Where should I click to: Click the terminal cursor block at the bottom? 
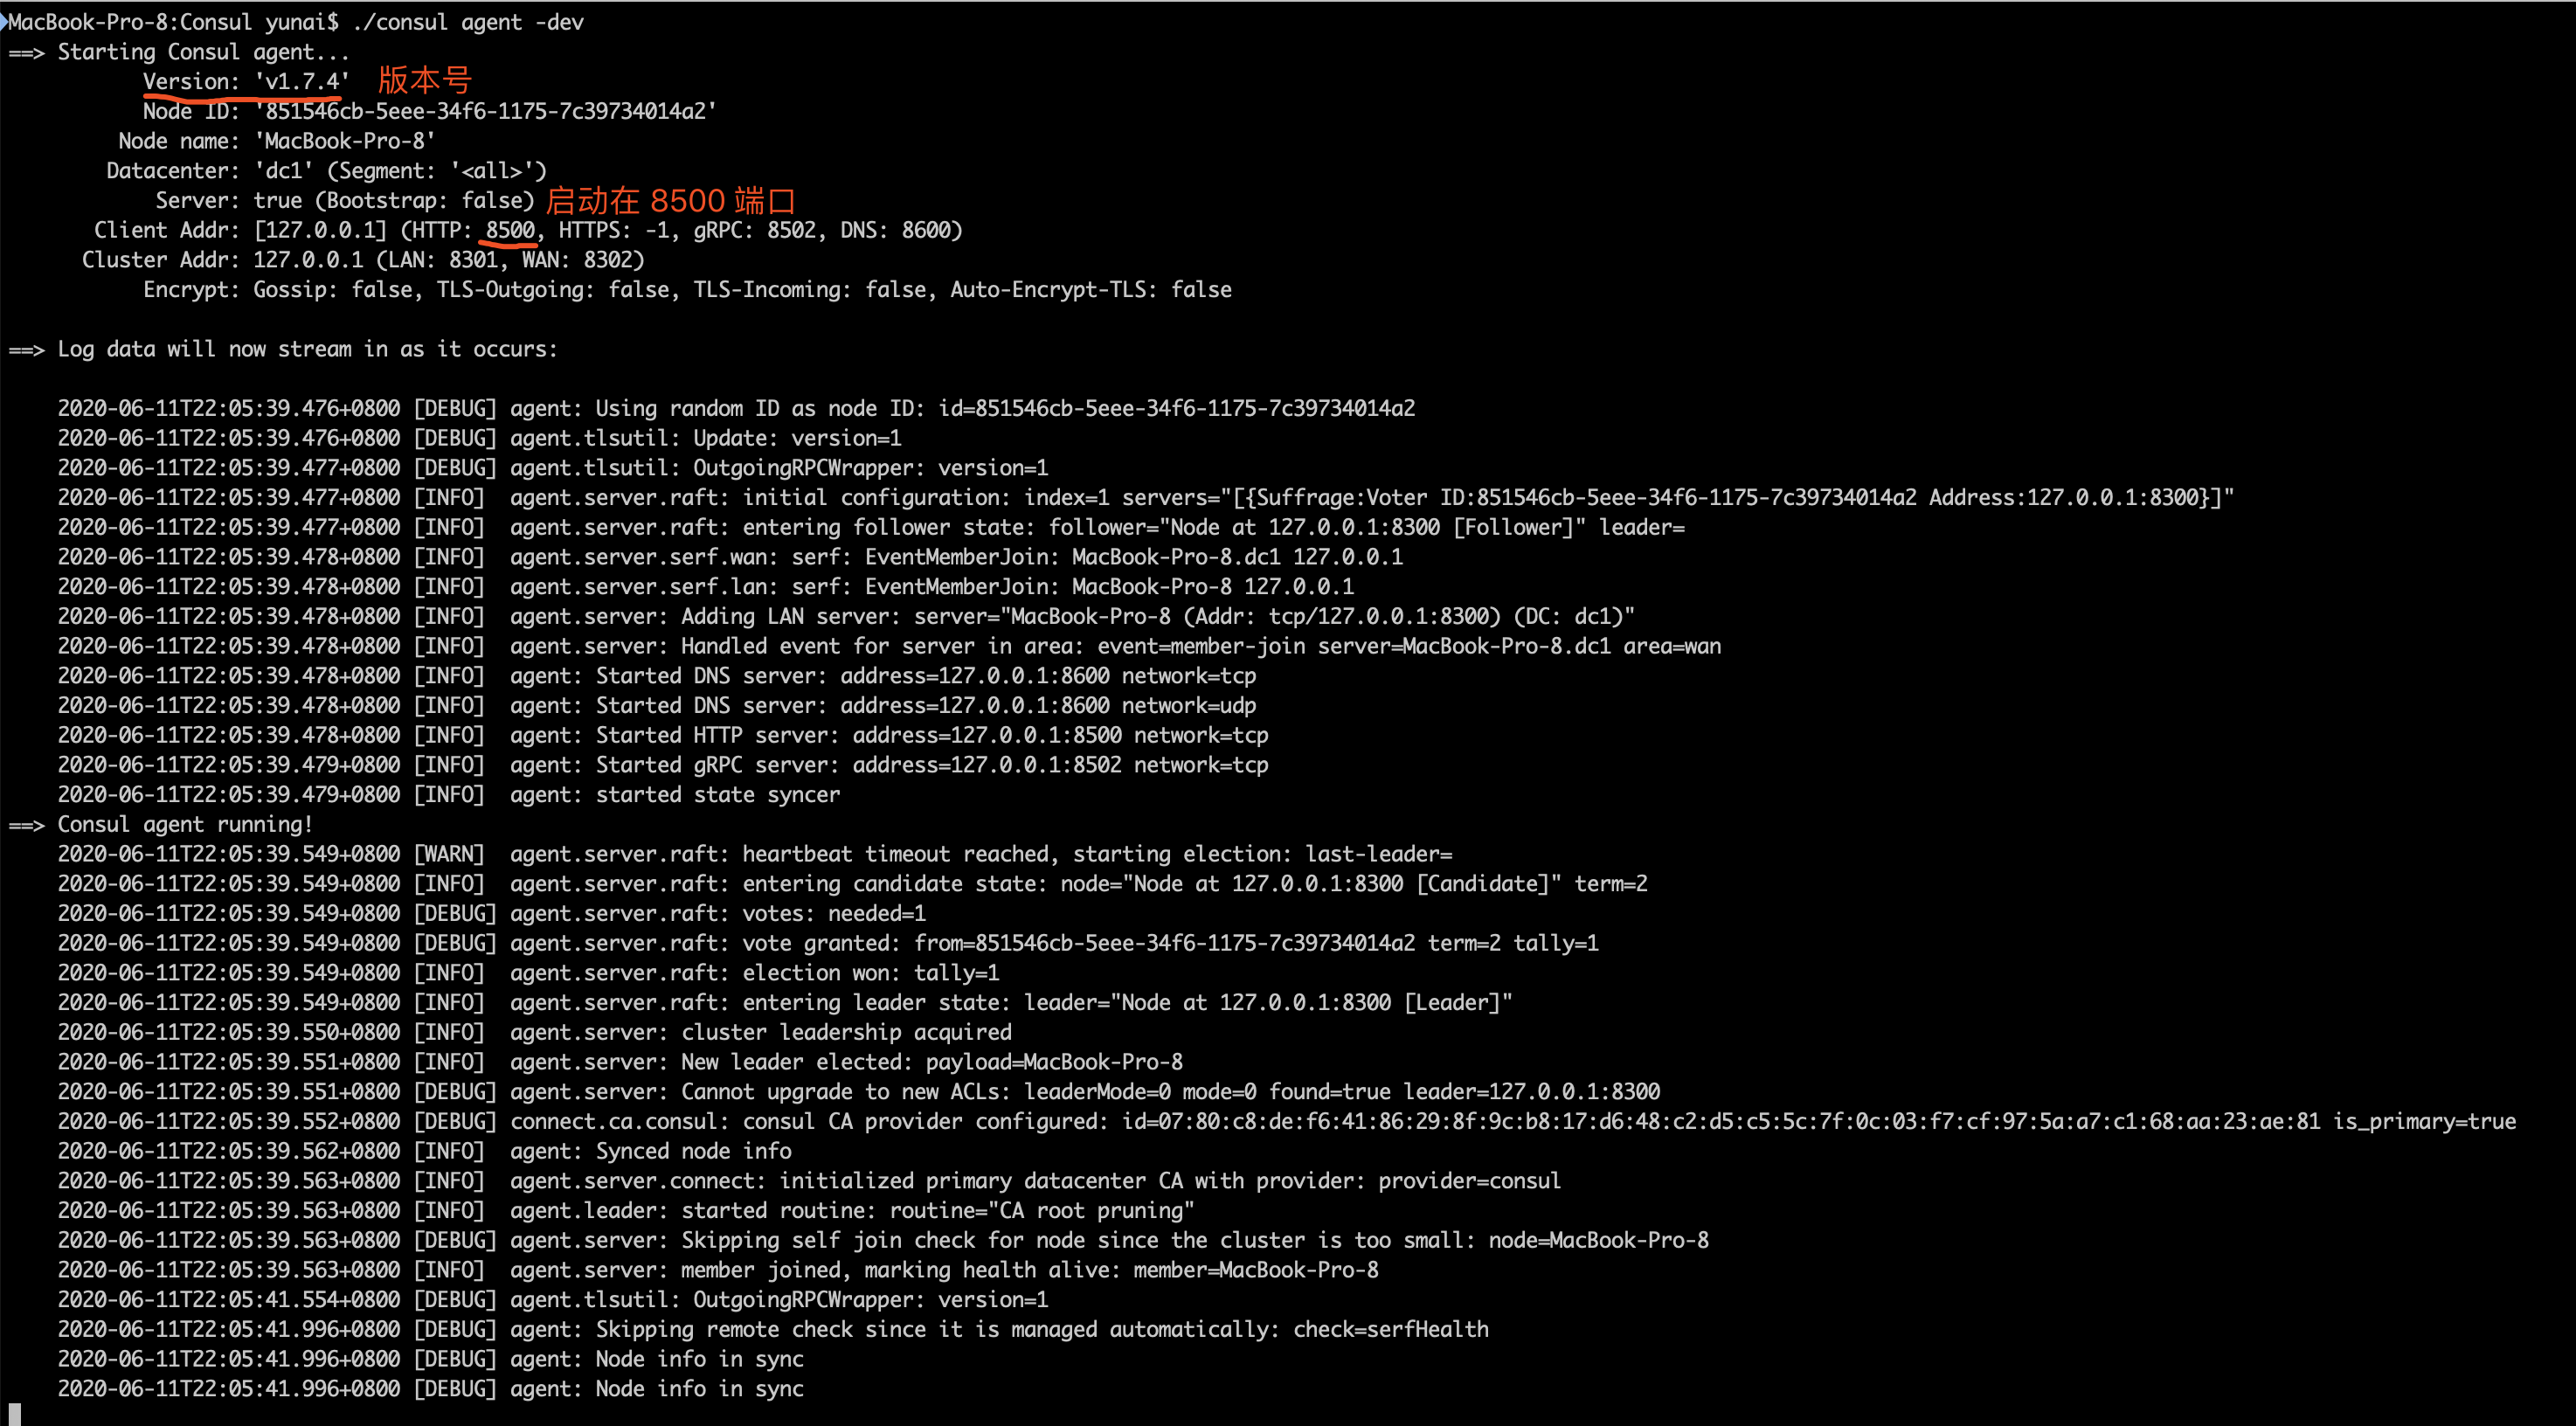14,1414
